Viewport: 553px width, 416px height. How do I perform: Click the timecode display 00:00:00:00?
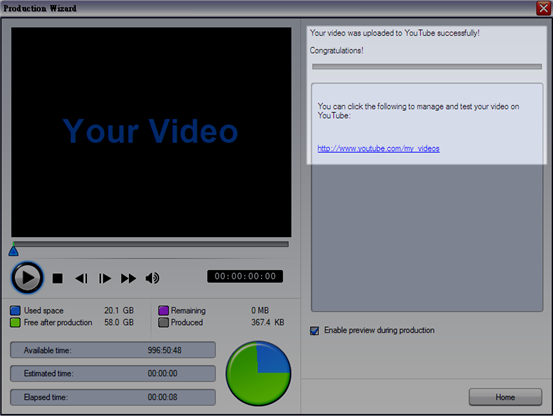click(x=245, y=276)
